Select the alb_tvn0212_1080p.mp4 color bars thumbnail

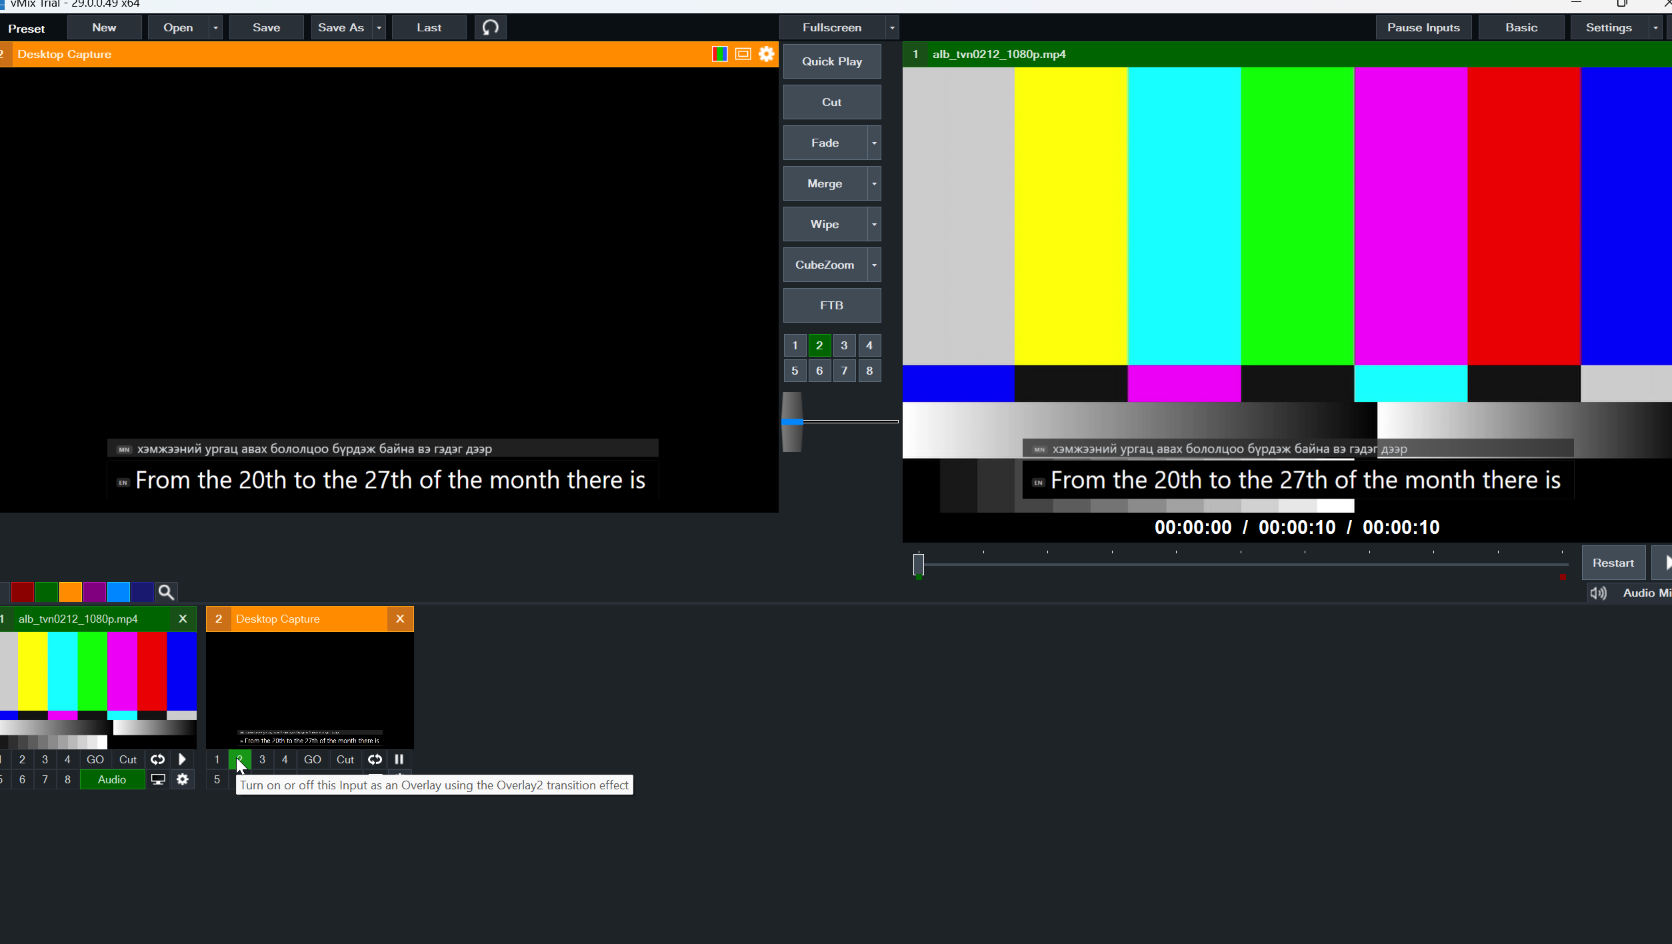(x=98, y=690)
